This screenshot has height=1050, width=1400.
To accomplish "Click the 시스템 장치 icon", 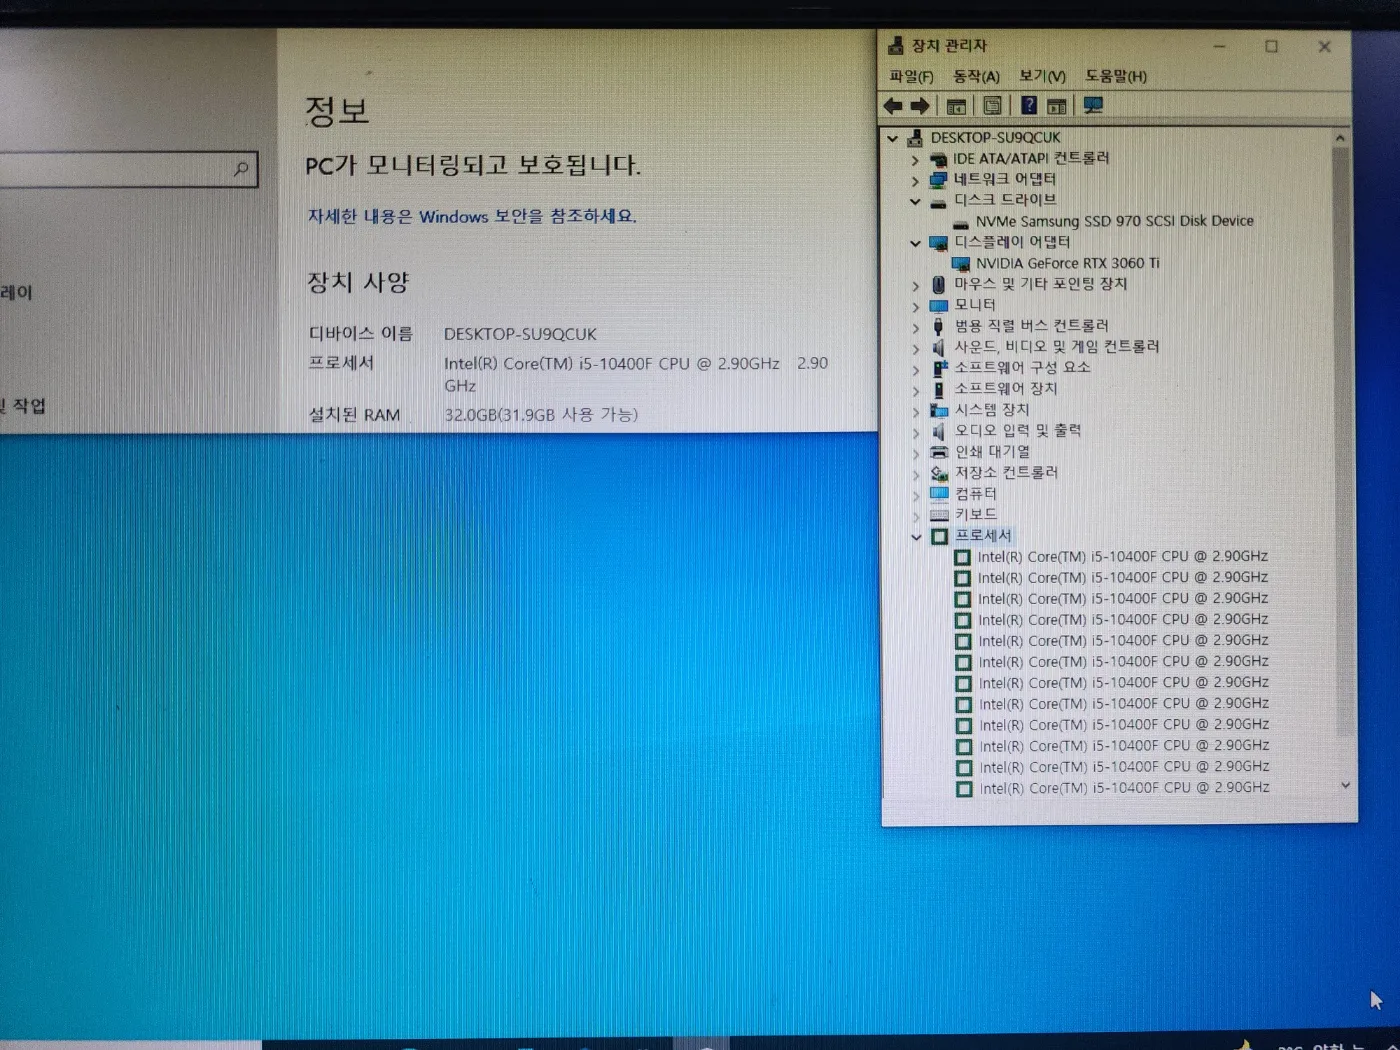I will (x=939, y=410).
